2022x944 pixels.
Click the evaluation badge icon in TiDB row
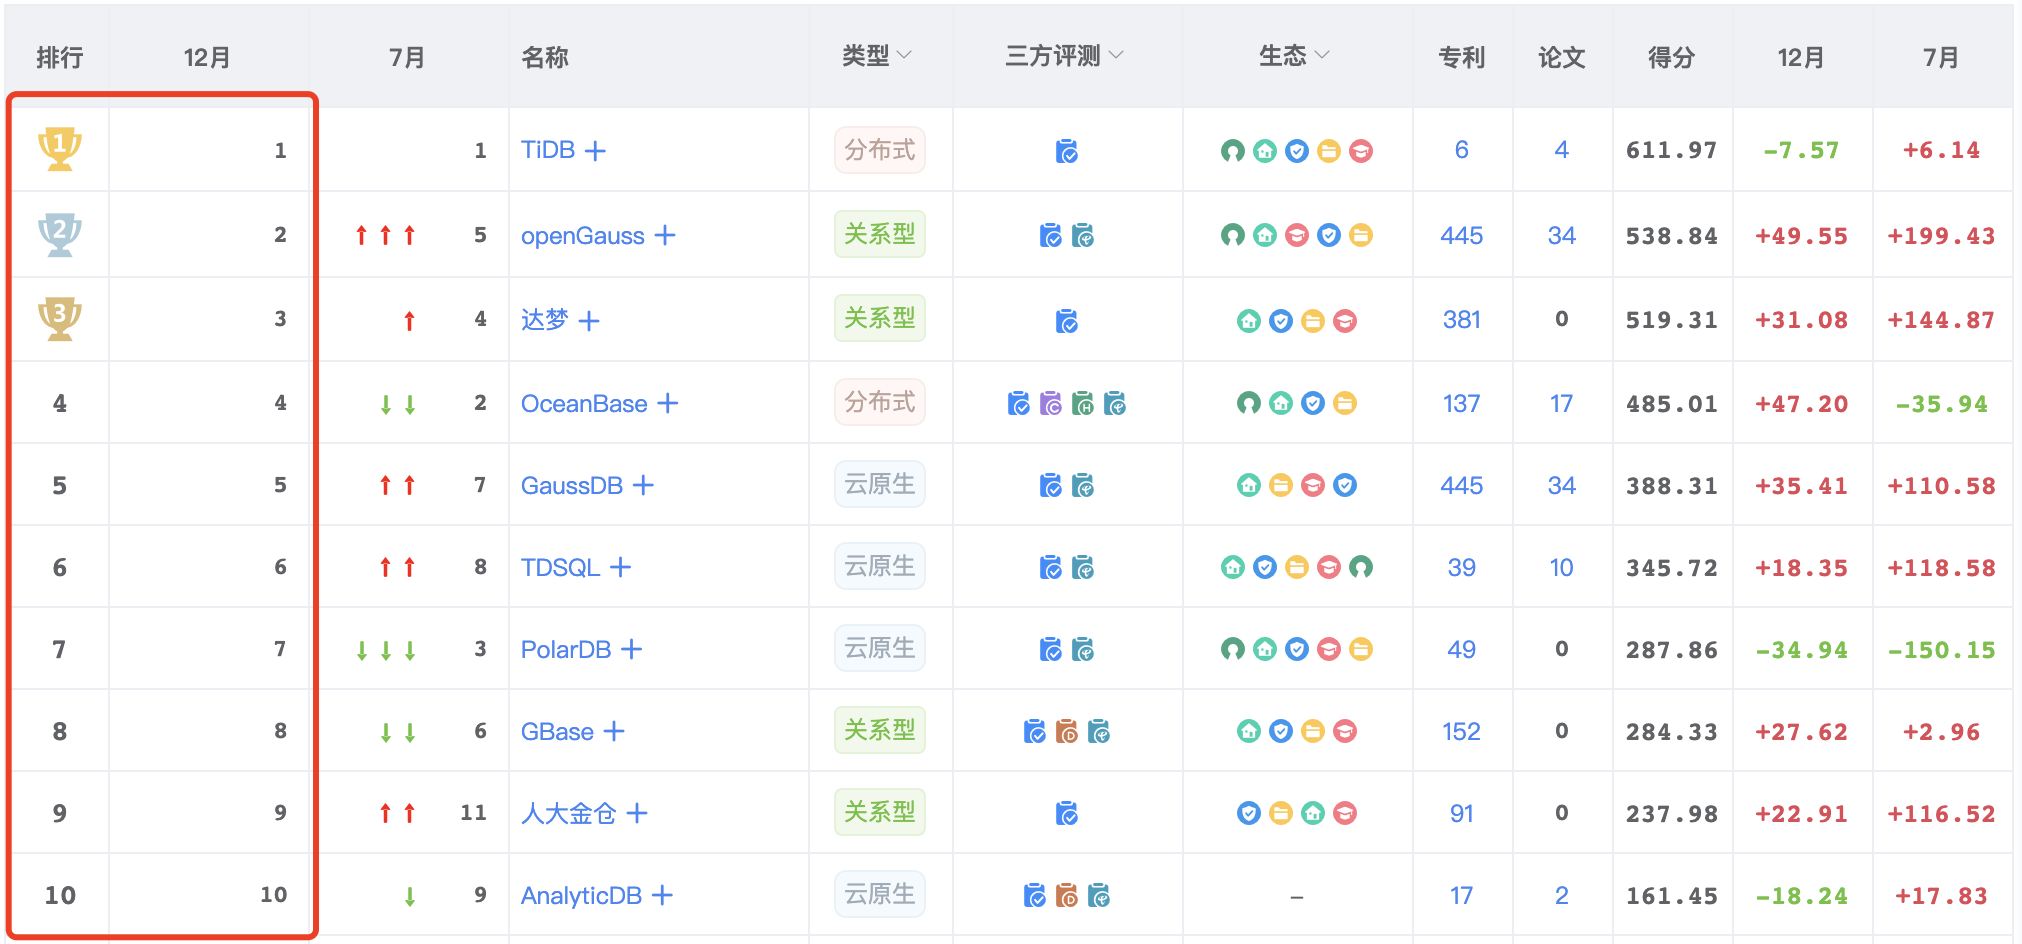[x=1067, y=151]
